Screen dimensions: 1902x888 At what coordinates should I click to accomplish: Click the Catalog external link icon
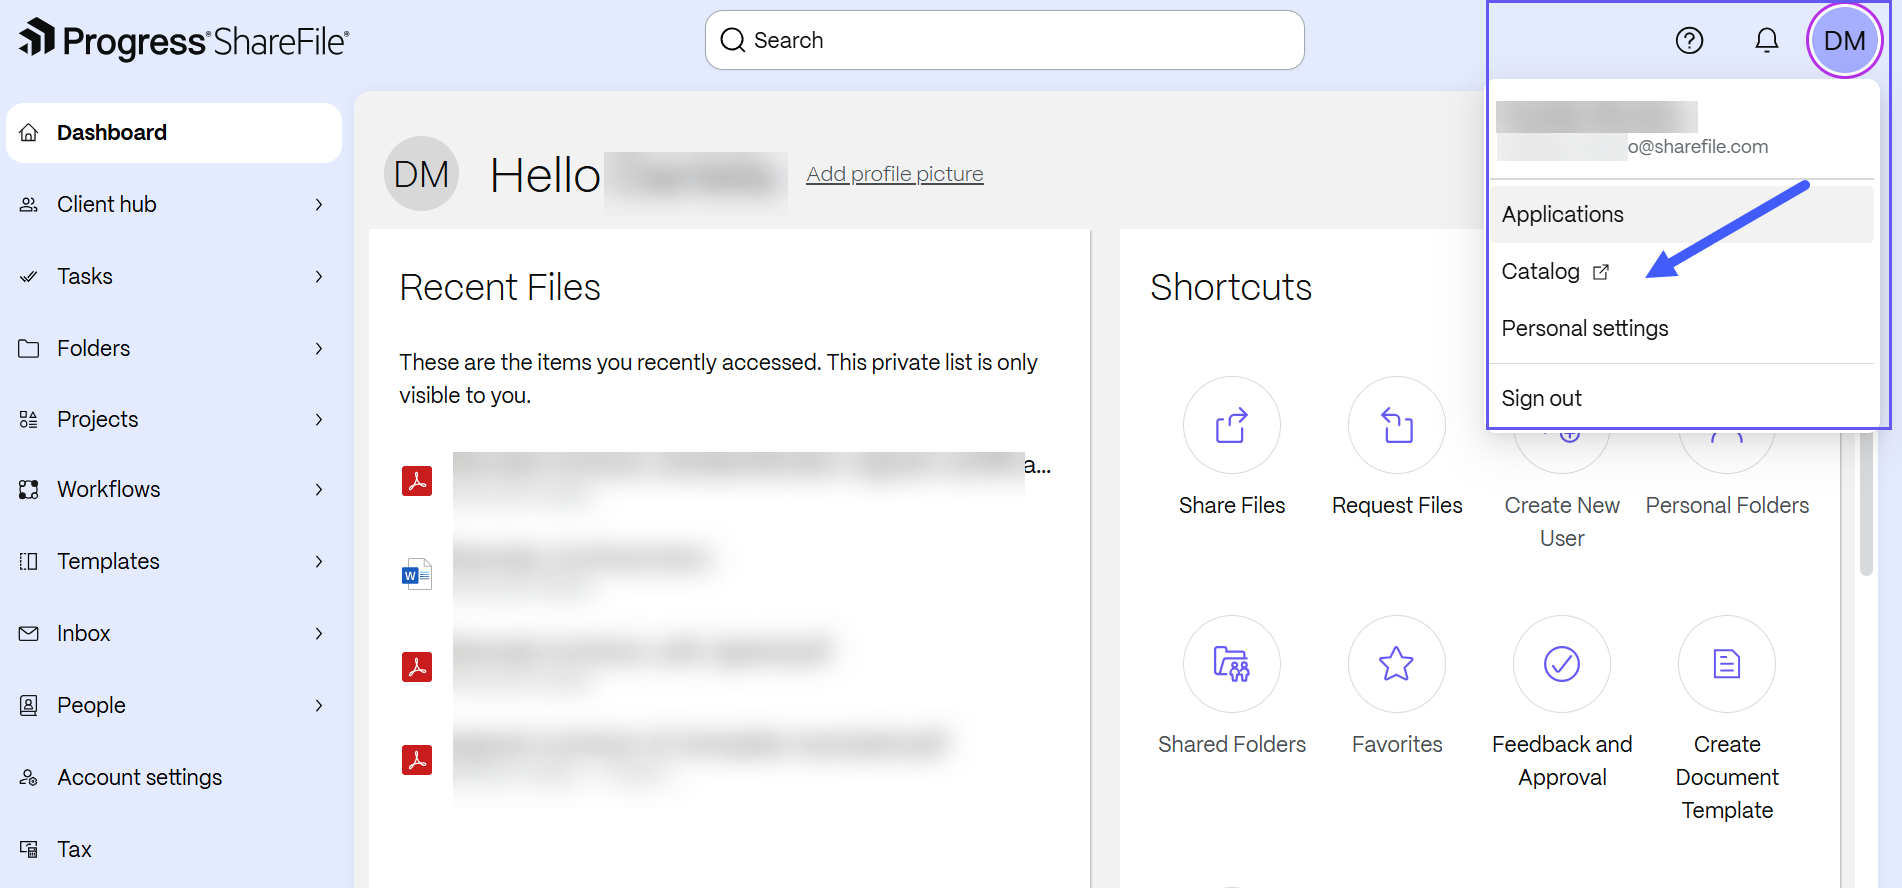(x=1601, y=272)
